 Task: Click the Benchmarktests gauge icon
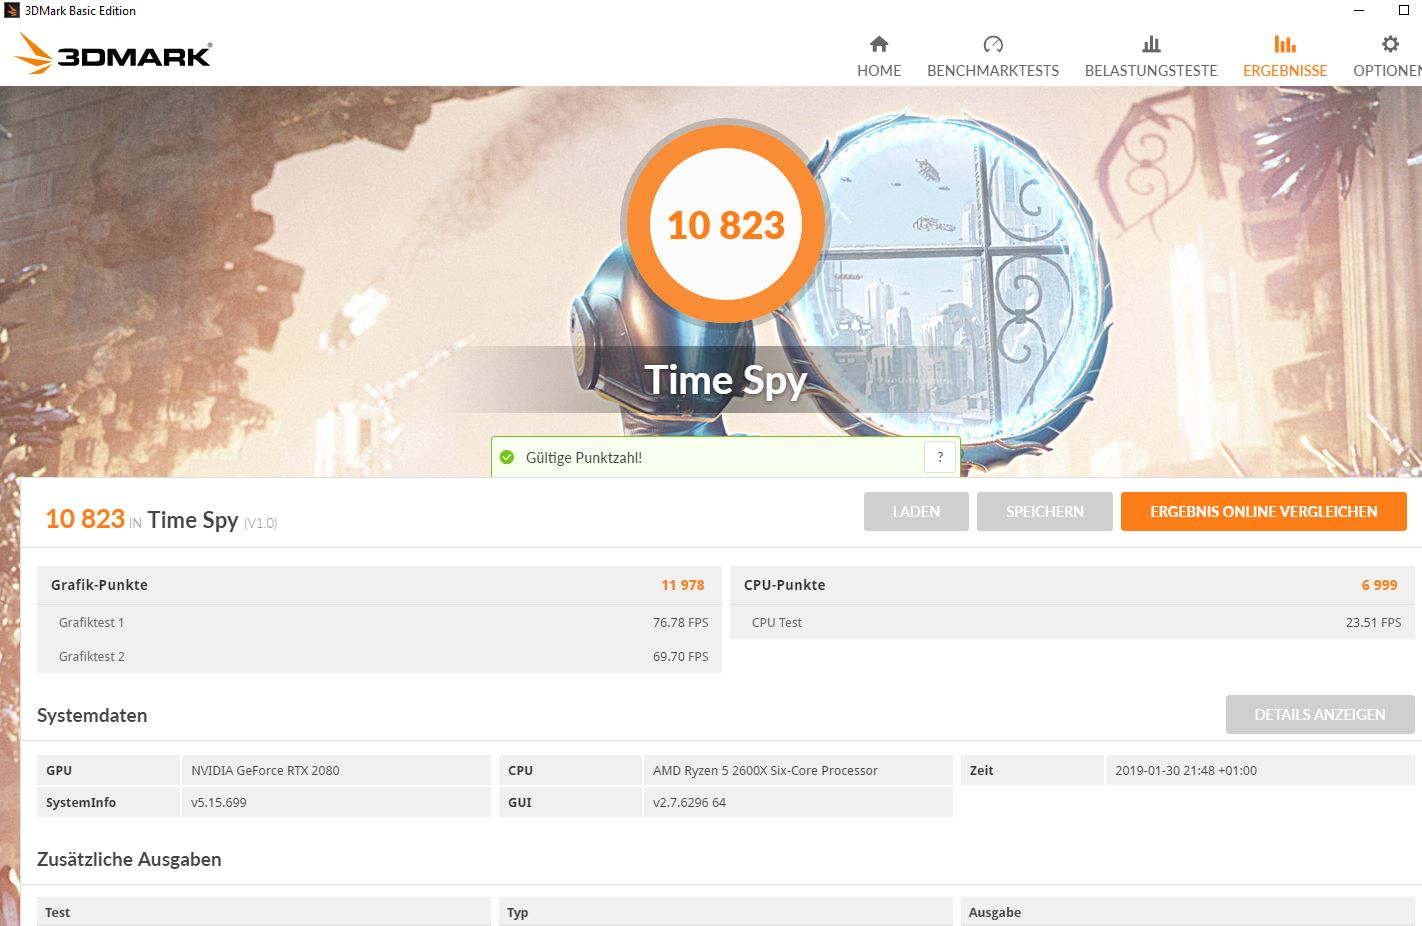pyautogui.click(x=993, y=44)
